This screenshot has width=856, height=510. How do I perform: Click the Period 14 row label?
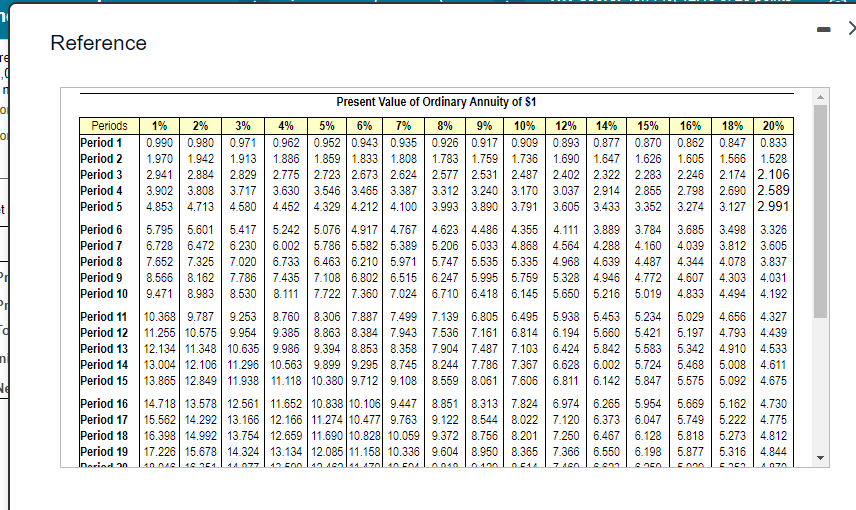(x=104, y=364)
